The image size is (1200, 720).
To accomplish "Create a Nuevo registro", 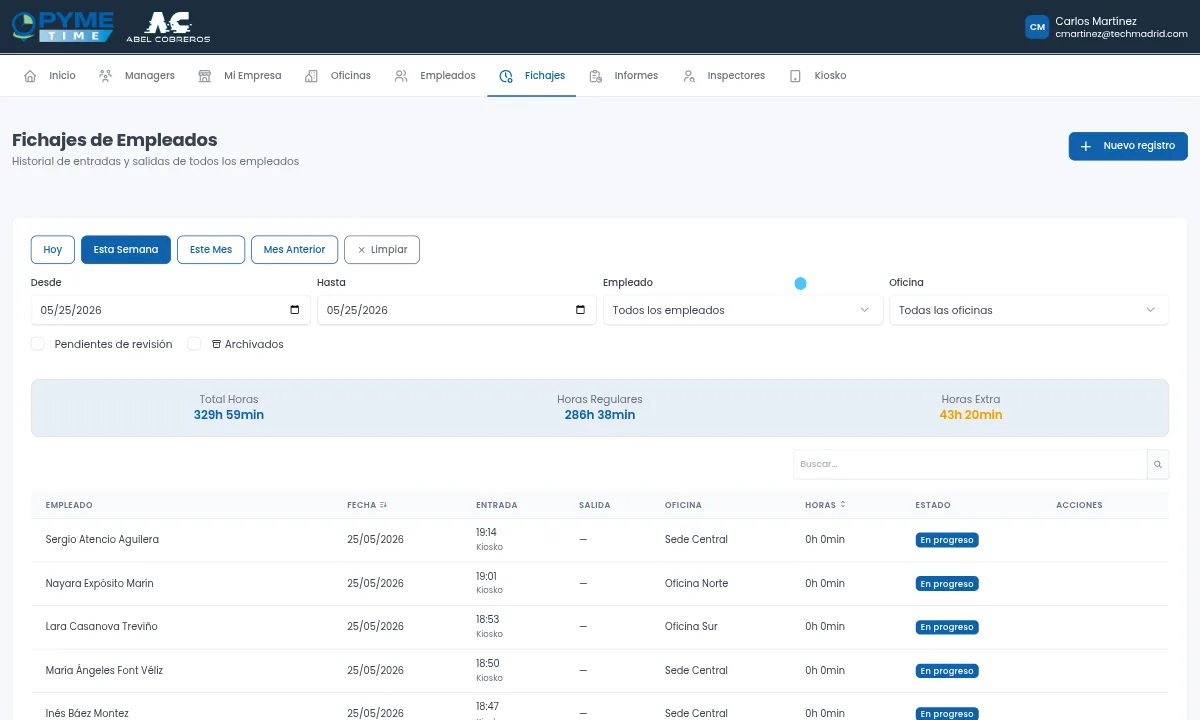I will coord(1128,146).
